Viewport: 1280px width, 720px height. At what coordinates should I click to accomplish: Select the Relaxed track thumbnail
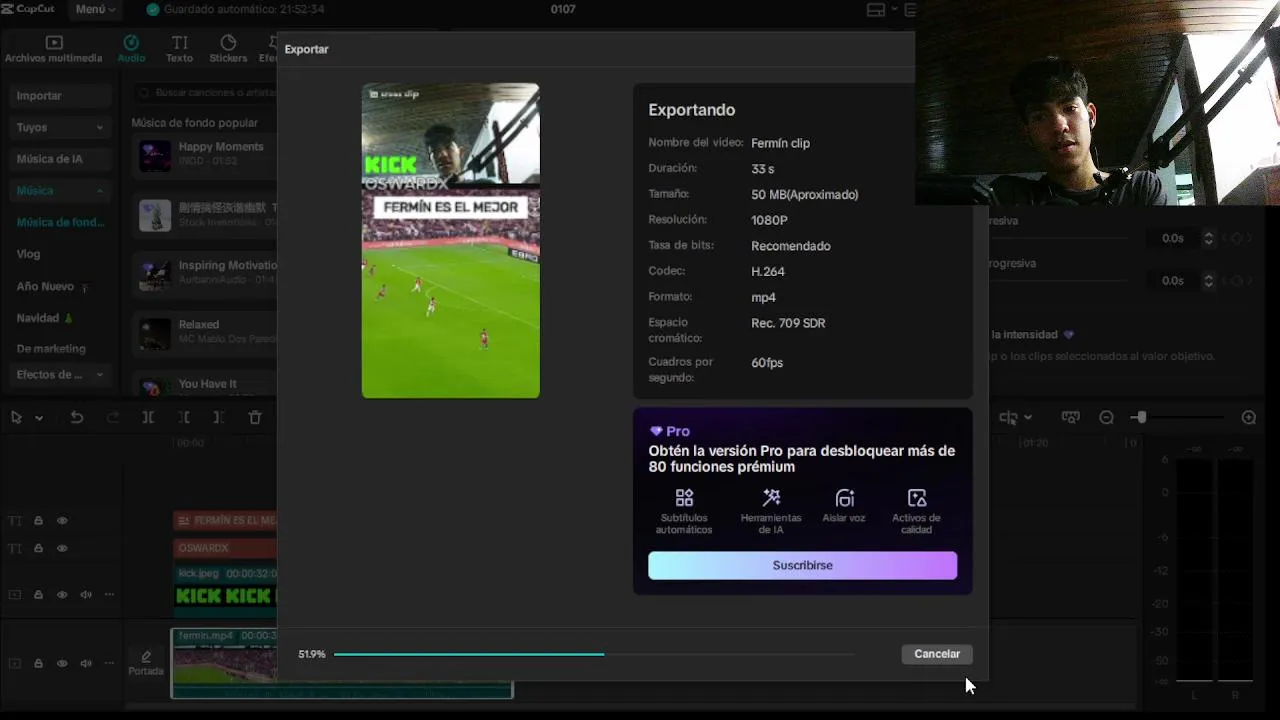pyautogui.click(x=155, y=332)
